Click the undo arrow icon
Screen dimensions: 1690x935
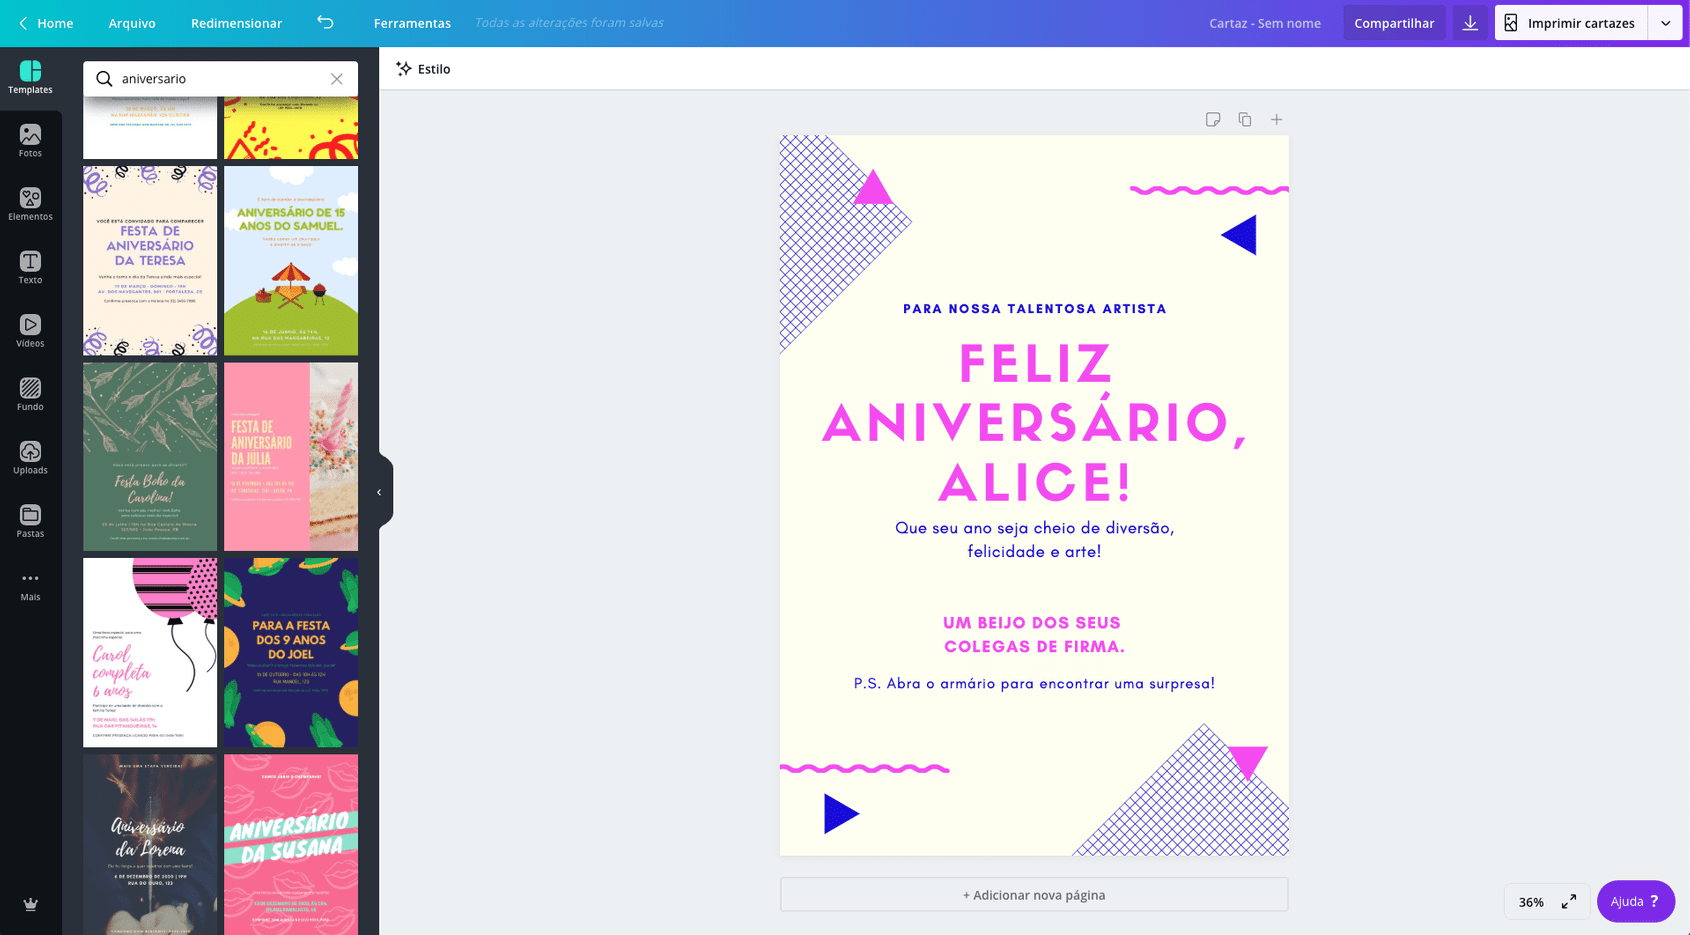(x=326, y=23)
